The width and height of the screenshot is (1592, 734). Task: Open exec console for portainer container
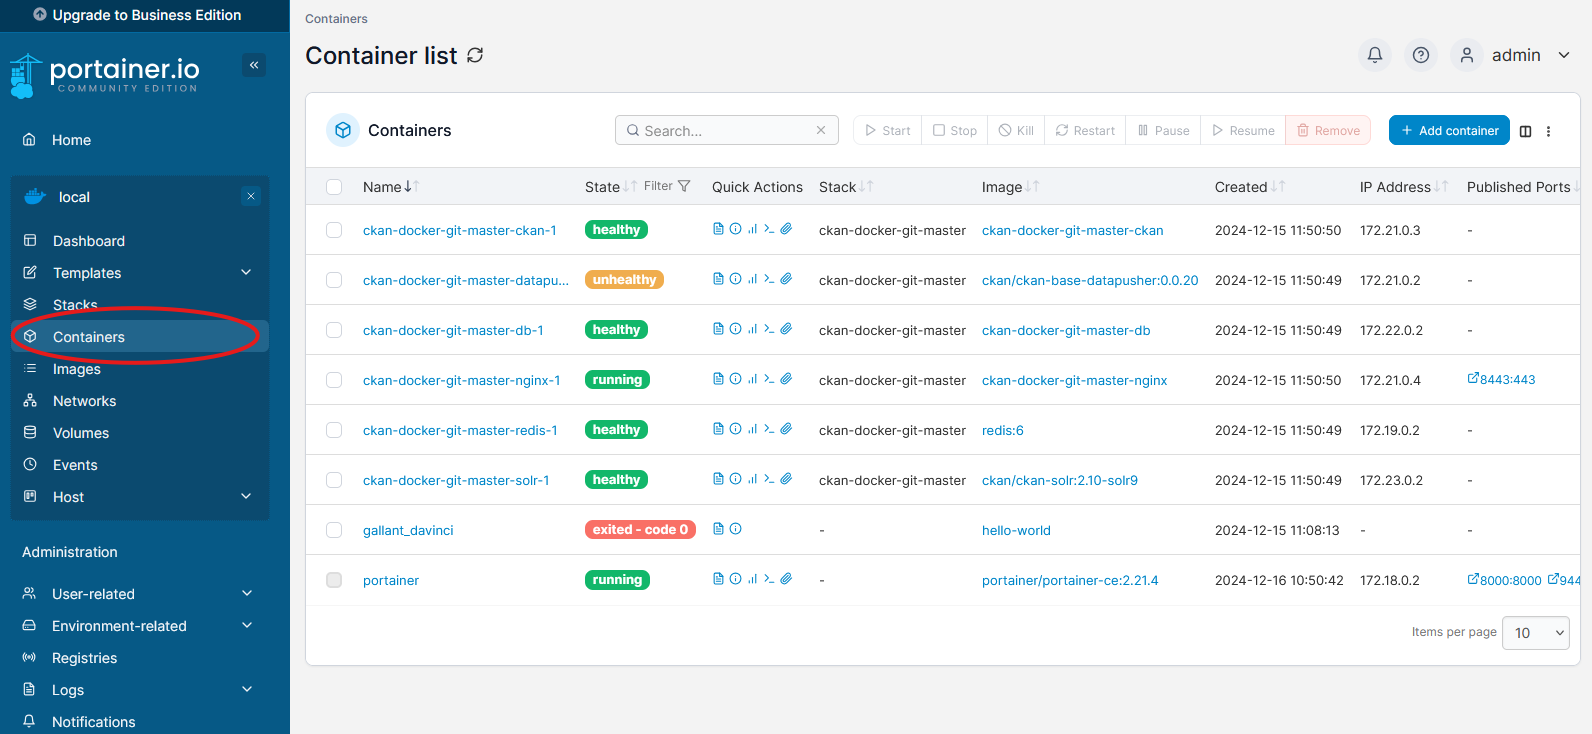pyautogui.click(x=769, y=579)
